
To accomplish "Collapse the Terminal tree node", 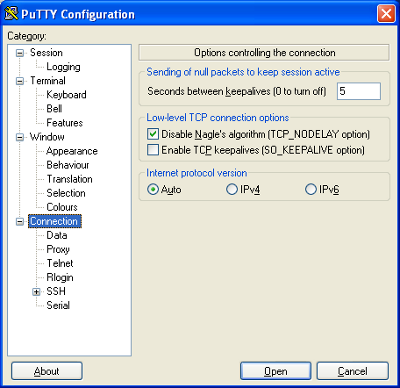I will (20, 81).
